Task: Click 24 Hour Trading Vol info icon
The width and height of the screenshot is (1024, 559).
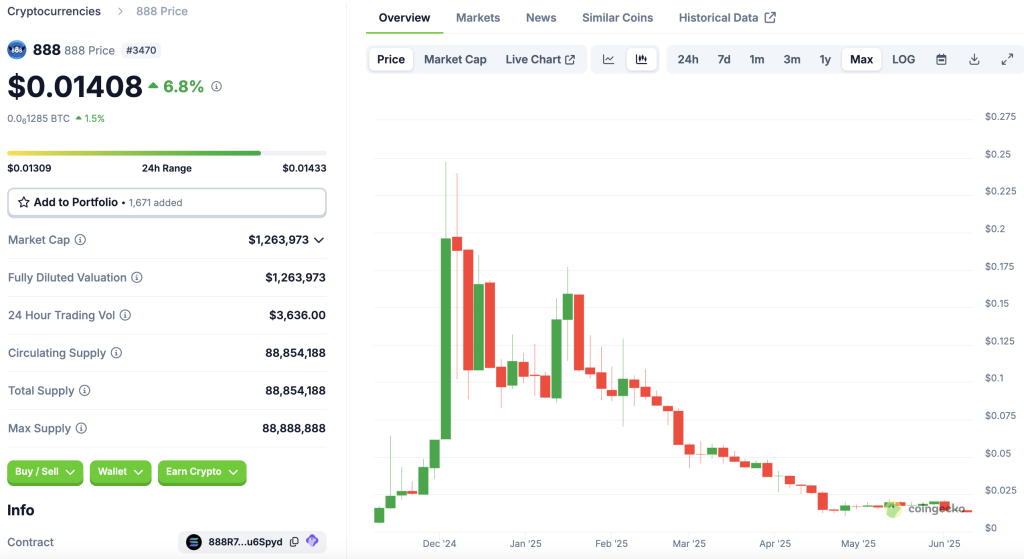Action: click(x=125, y=315)
